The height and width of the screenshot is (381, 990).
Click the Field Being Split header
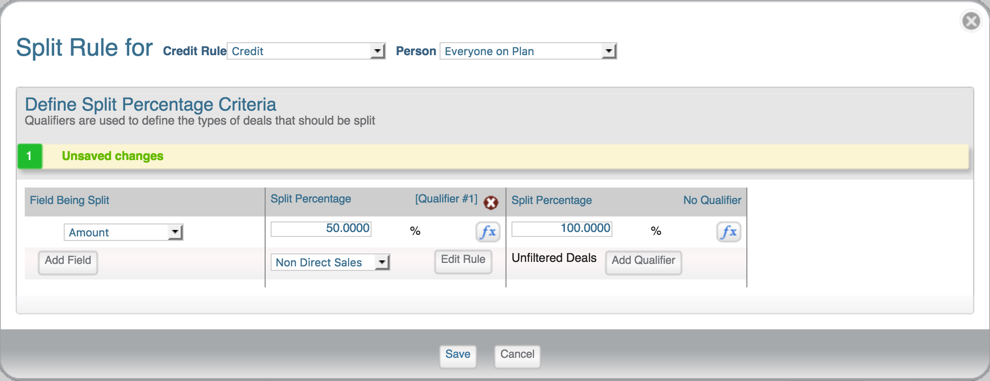pos(69,200)
